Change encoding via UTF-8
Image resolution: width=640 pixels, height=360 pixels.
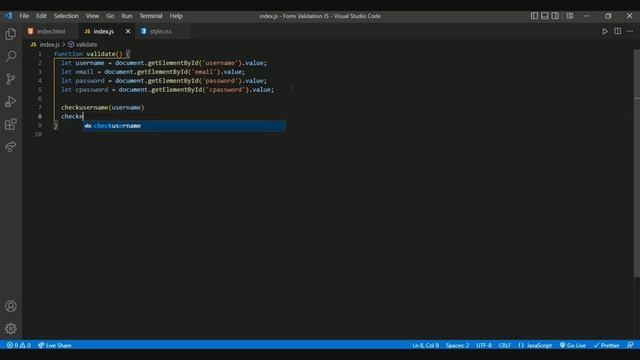coord(484,345)
